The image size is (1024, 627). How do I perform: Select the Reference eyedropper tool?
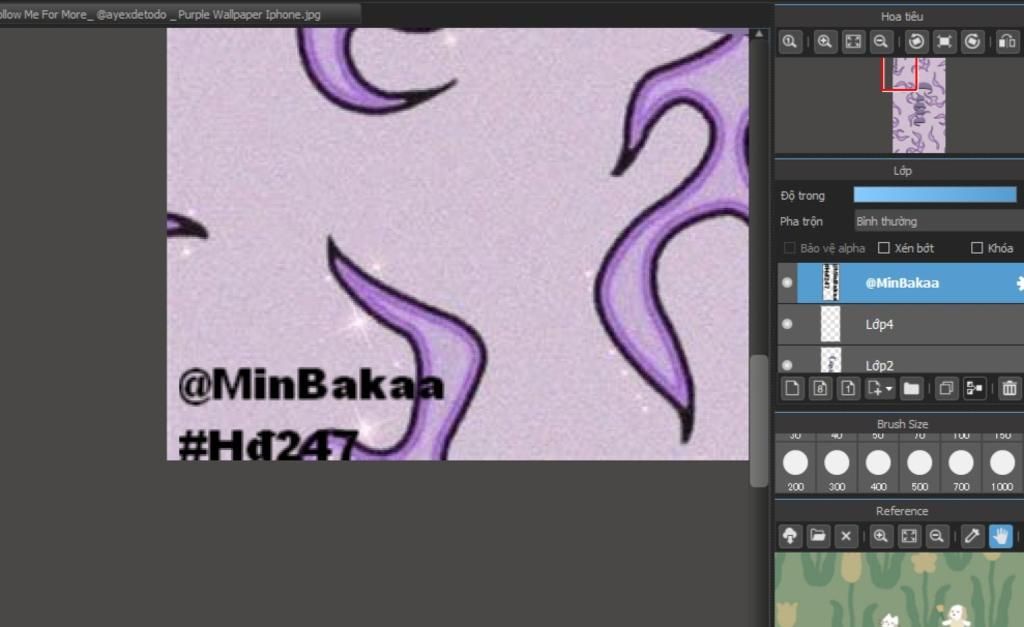point(972,536)
